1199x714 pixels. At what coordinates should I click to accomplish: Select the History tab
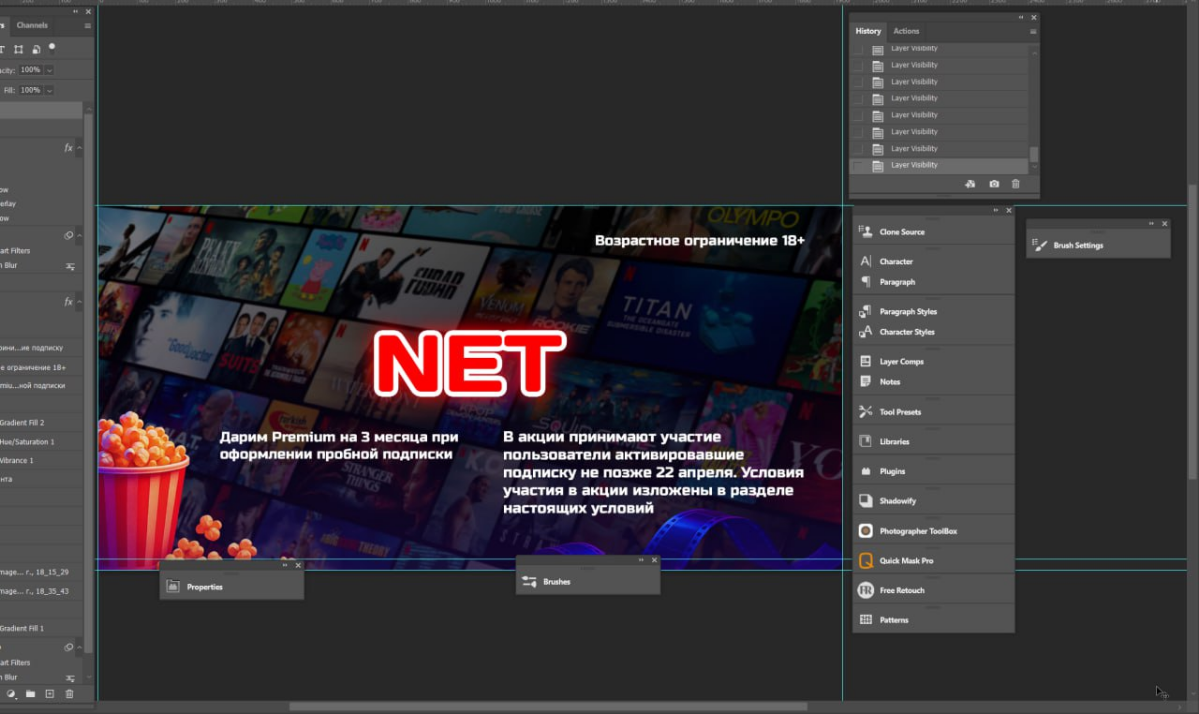point(868,31)
